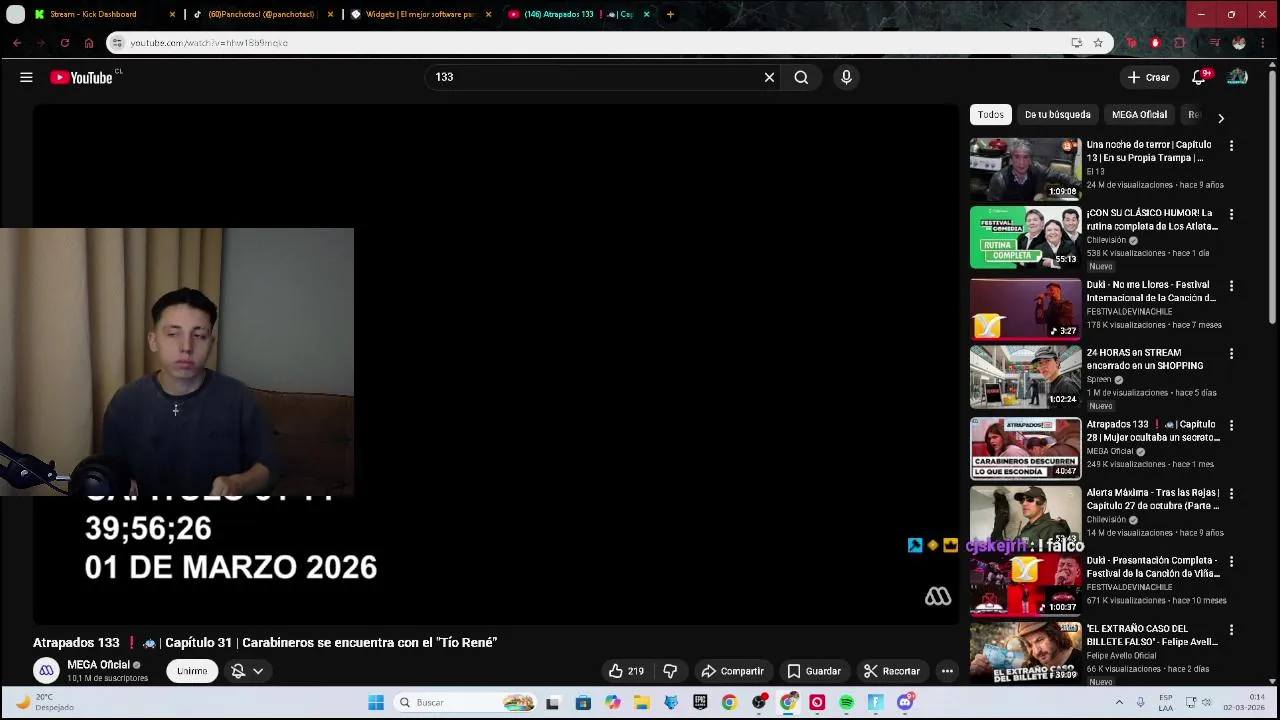Open the Duki No me Llores title
The height and width of the screenshot is (720, 1280).
click(x=1151, y=291)
